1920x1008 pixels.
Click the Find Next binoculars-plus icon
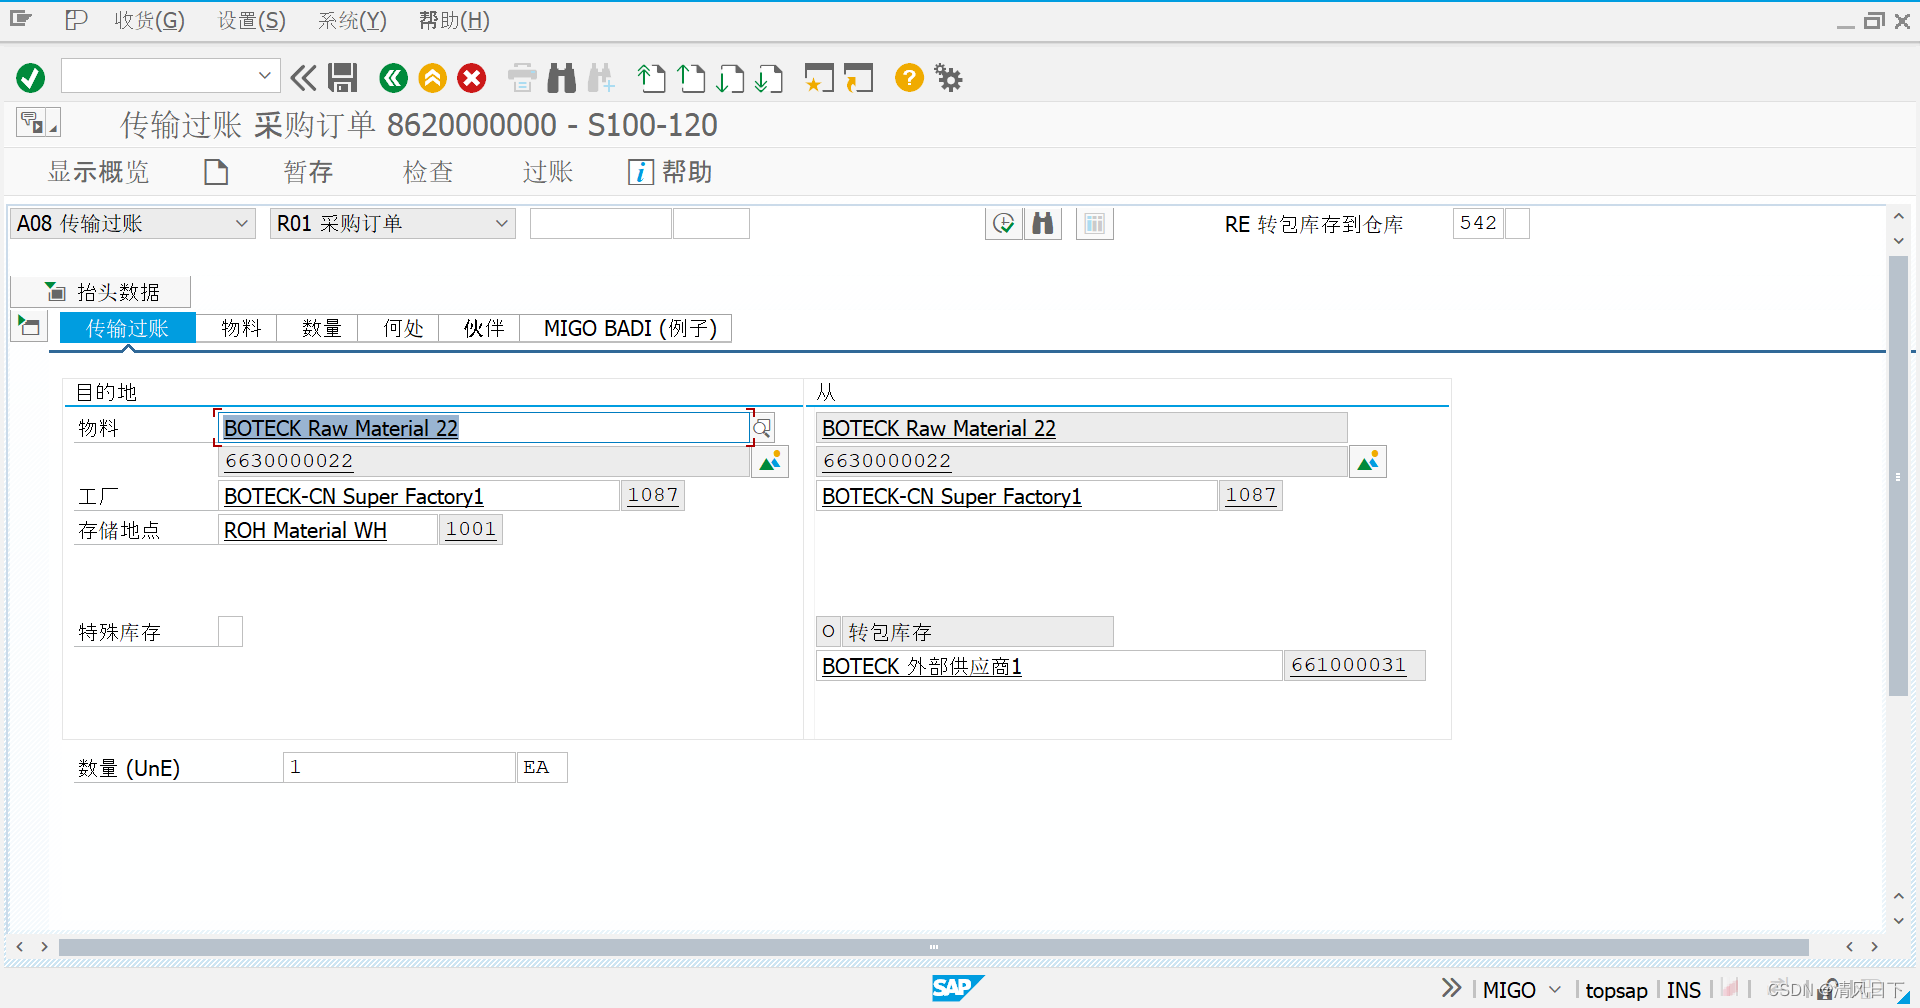tap(601, 77)
